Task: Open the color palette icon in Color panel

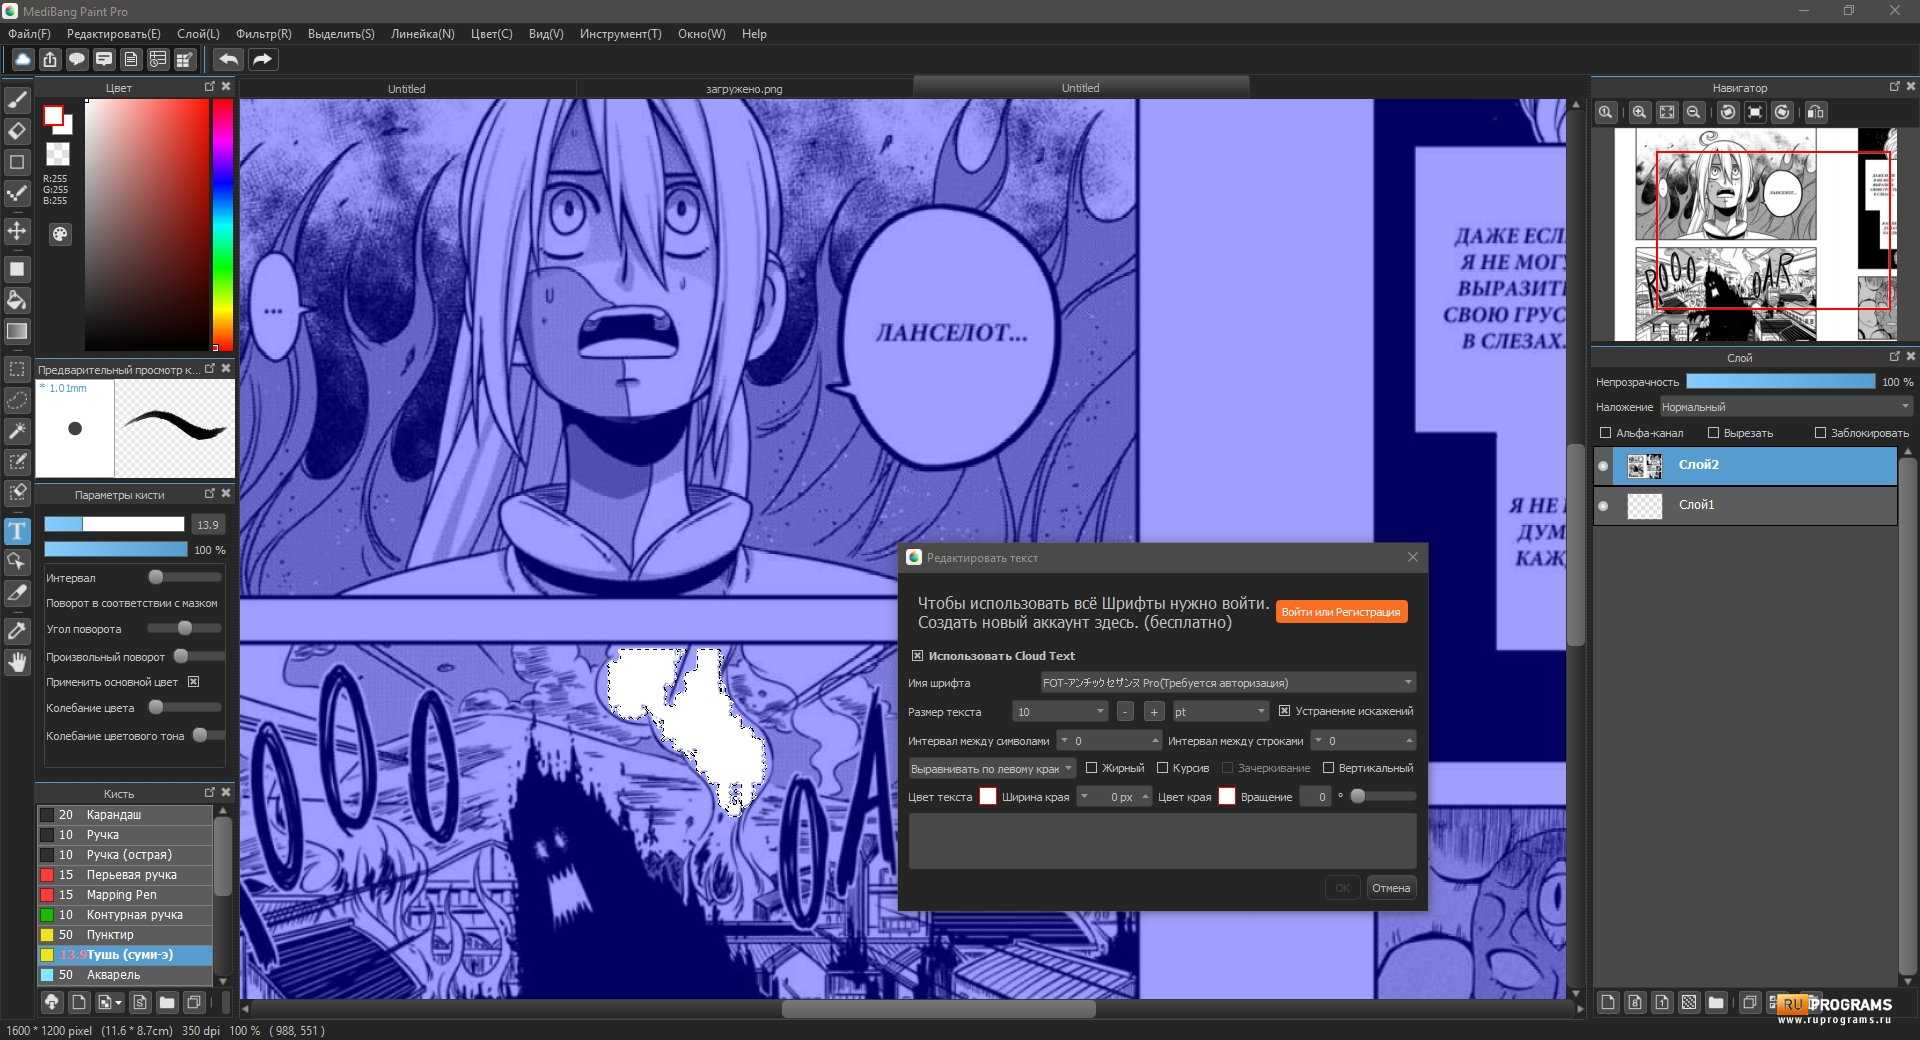Action: (x=60, y=234)
